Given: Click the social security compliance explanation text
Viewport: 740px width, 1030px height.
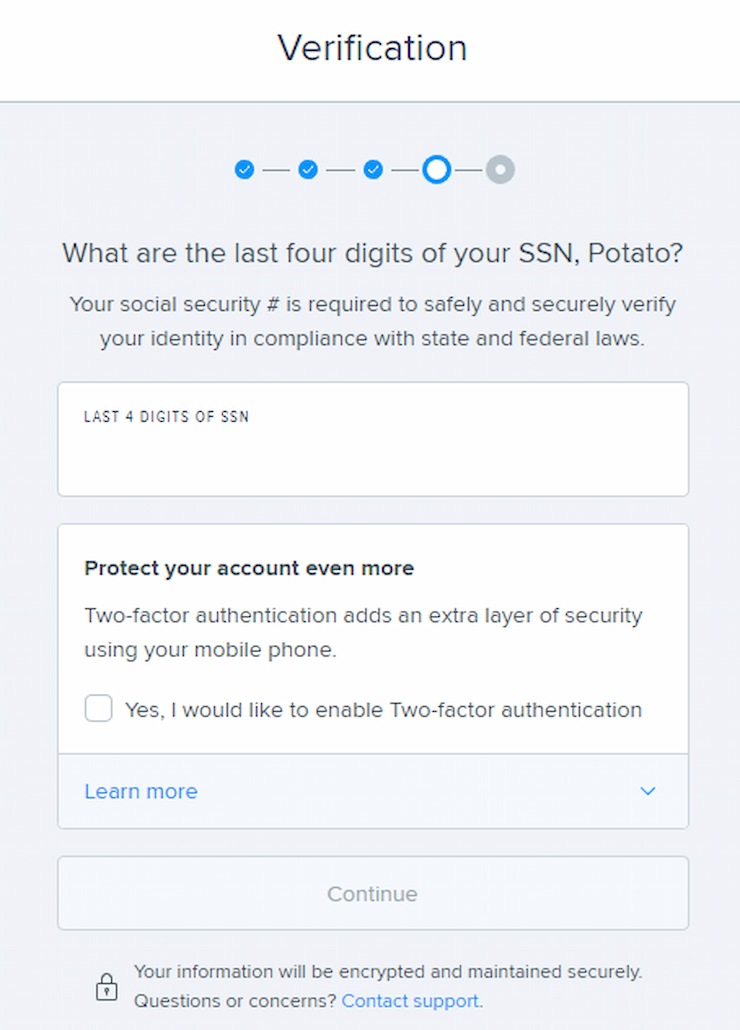Looking at the screenshot, I should (372, 321).
